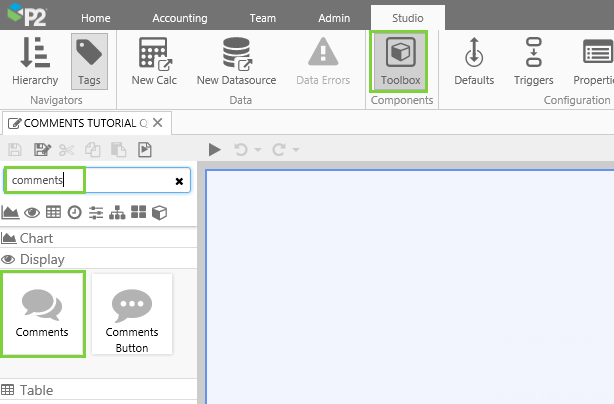Create a New Calc
The image size is (614, 404).
154,61
